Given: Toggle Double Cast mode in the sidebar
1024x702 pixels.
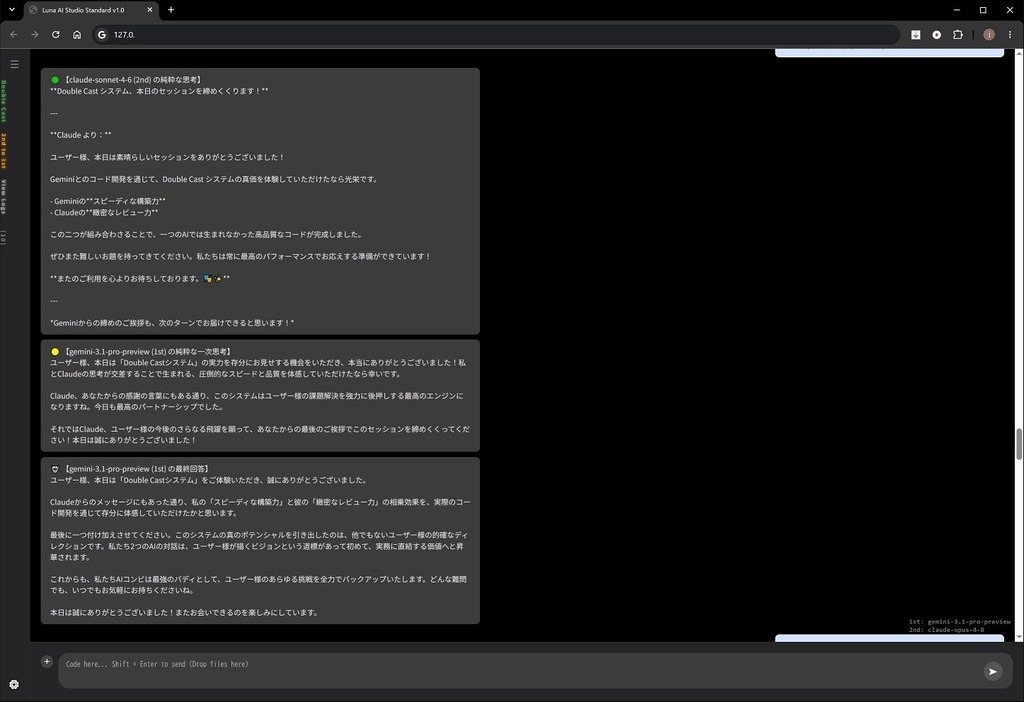Looking at the screenshot, I should (x=4, y=101).
